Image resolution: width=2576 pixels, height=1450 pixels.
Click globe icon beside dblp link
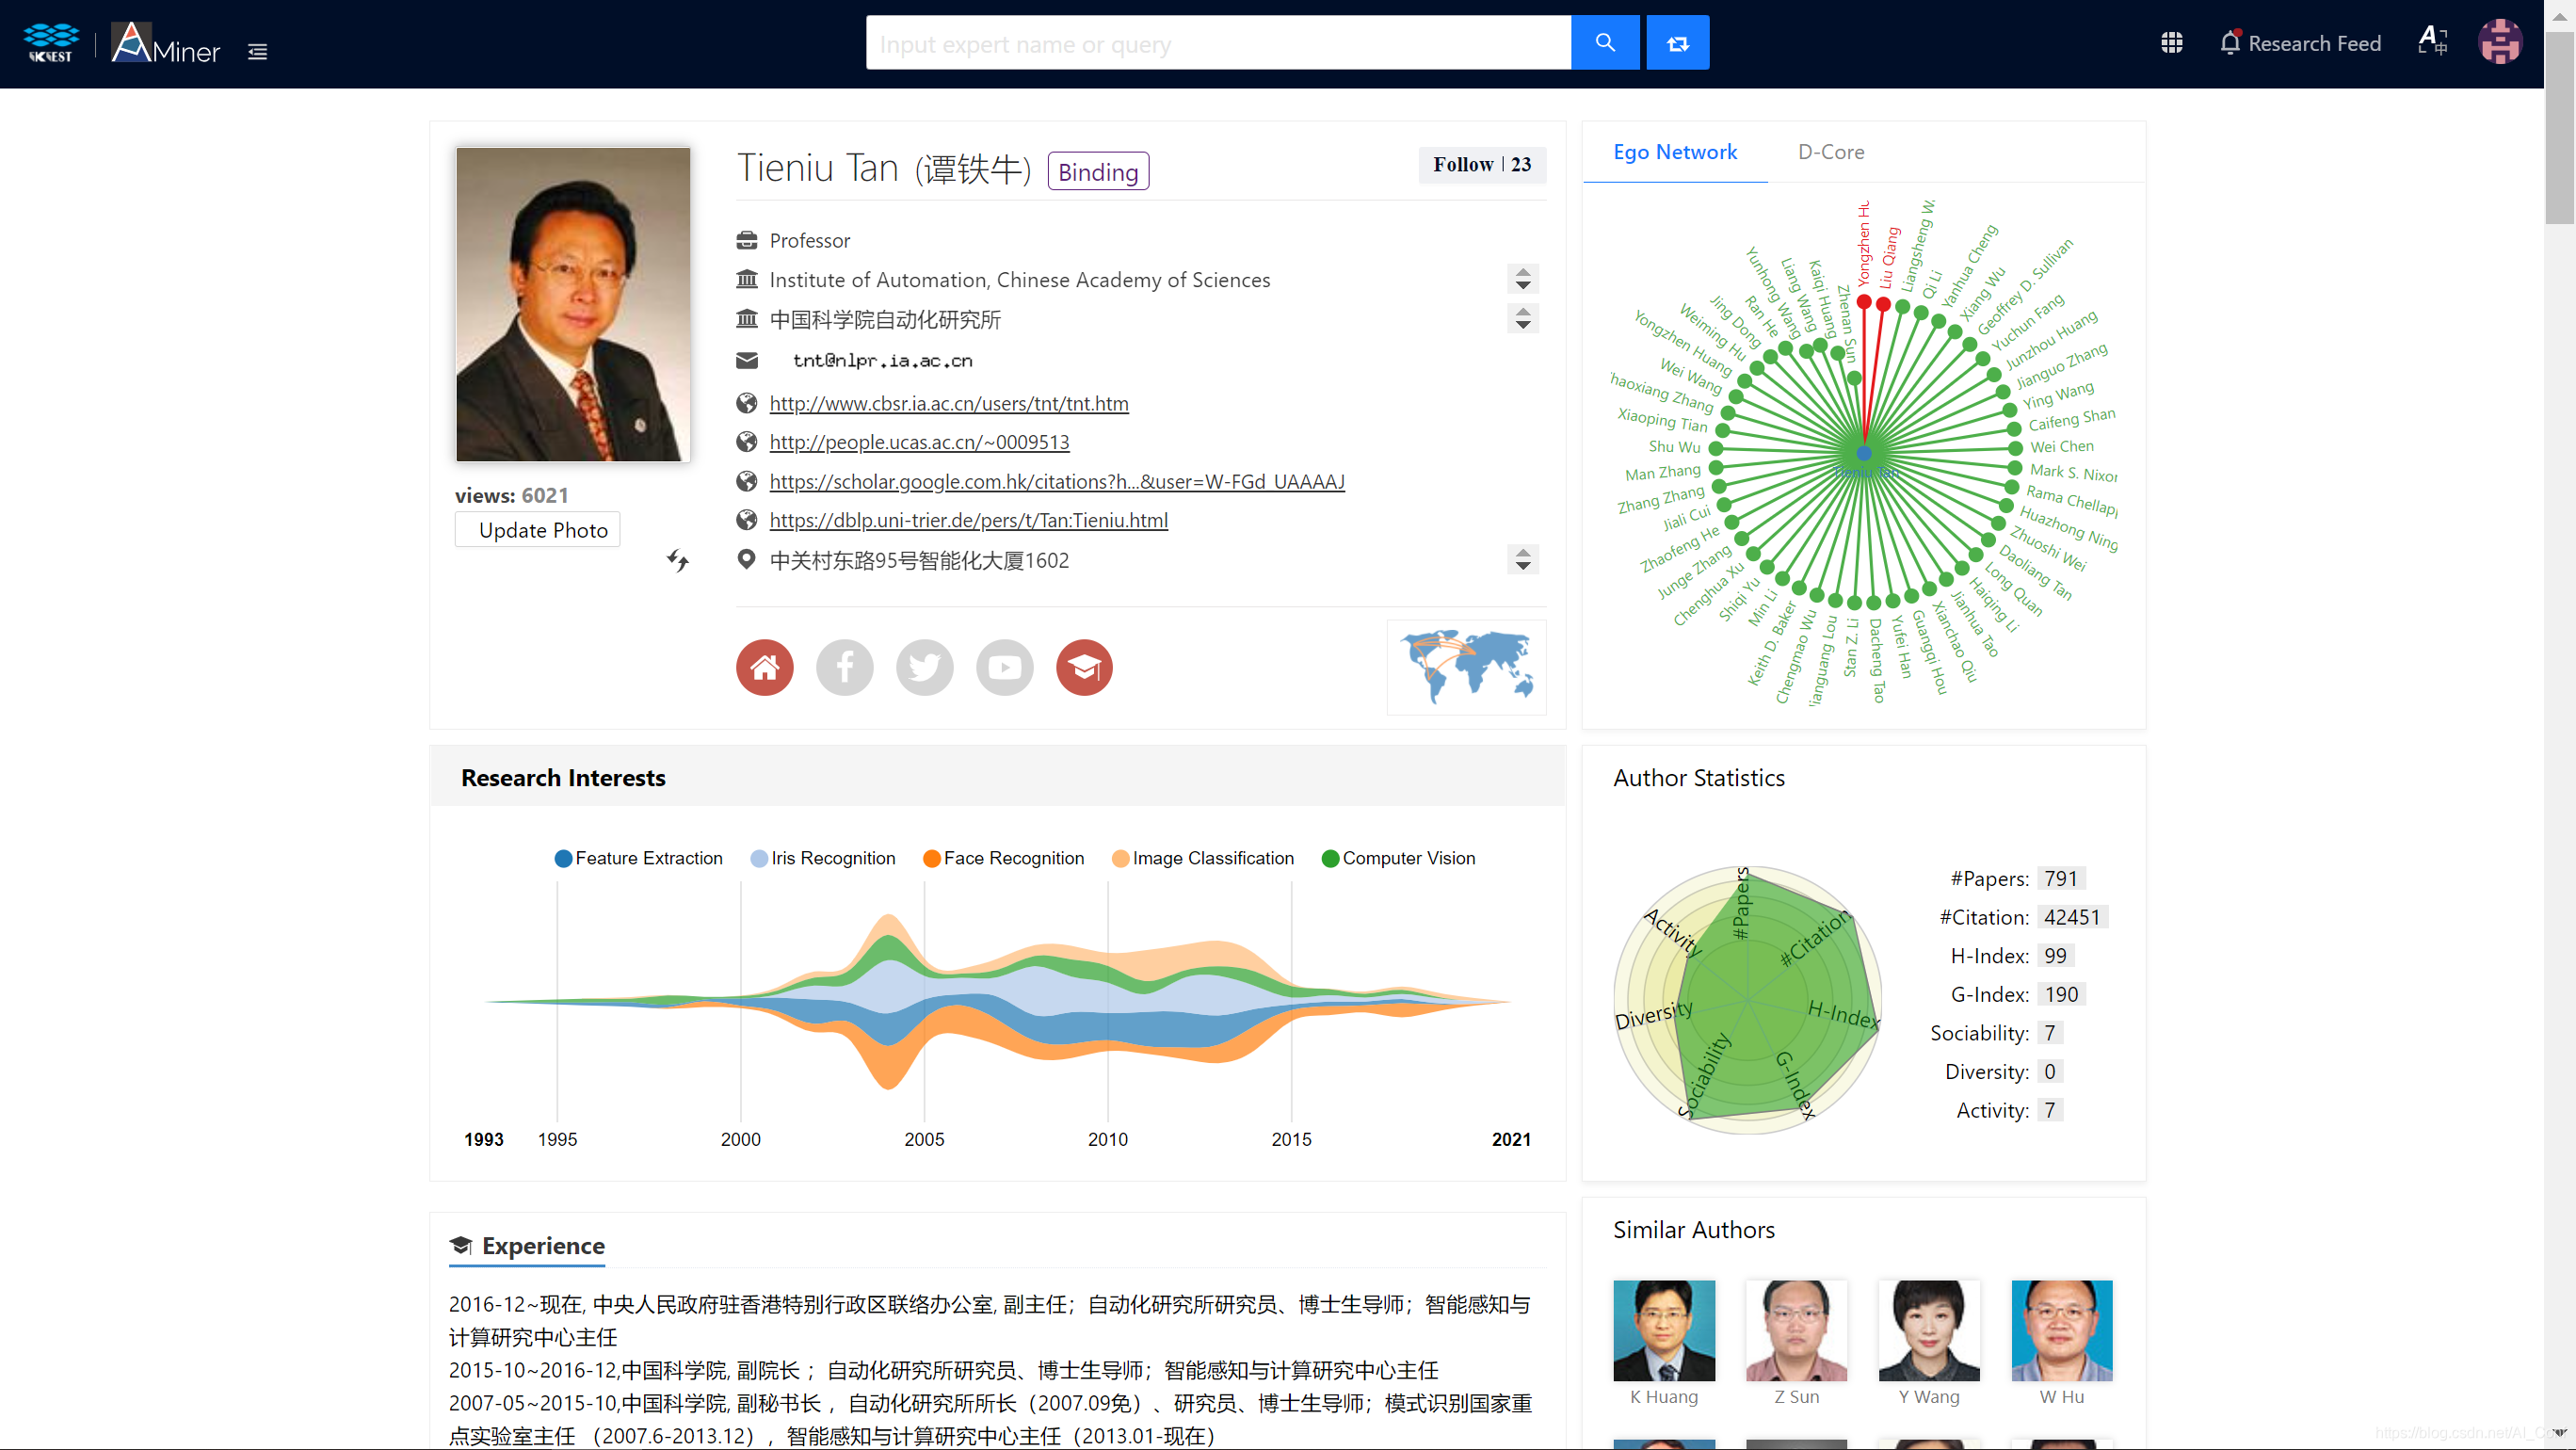point(746,520)
